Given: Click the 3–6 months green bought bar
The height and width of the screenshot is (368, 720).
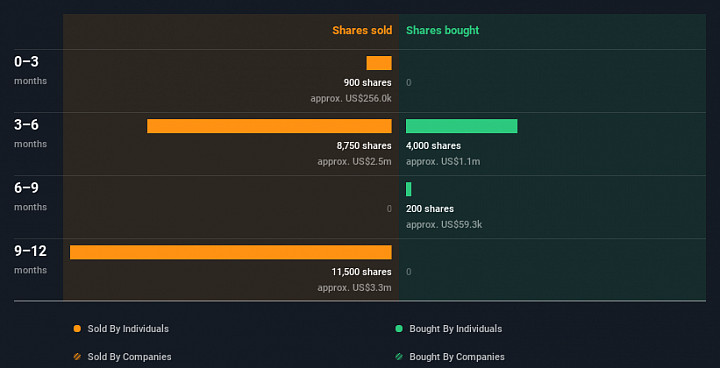Looking at the screenshot, I should click(461, 126).
